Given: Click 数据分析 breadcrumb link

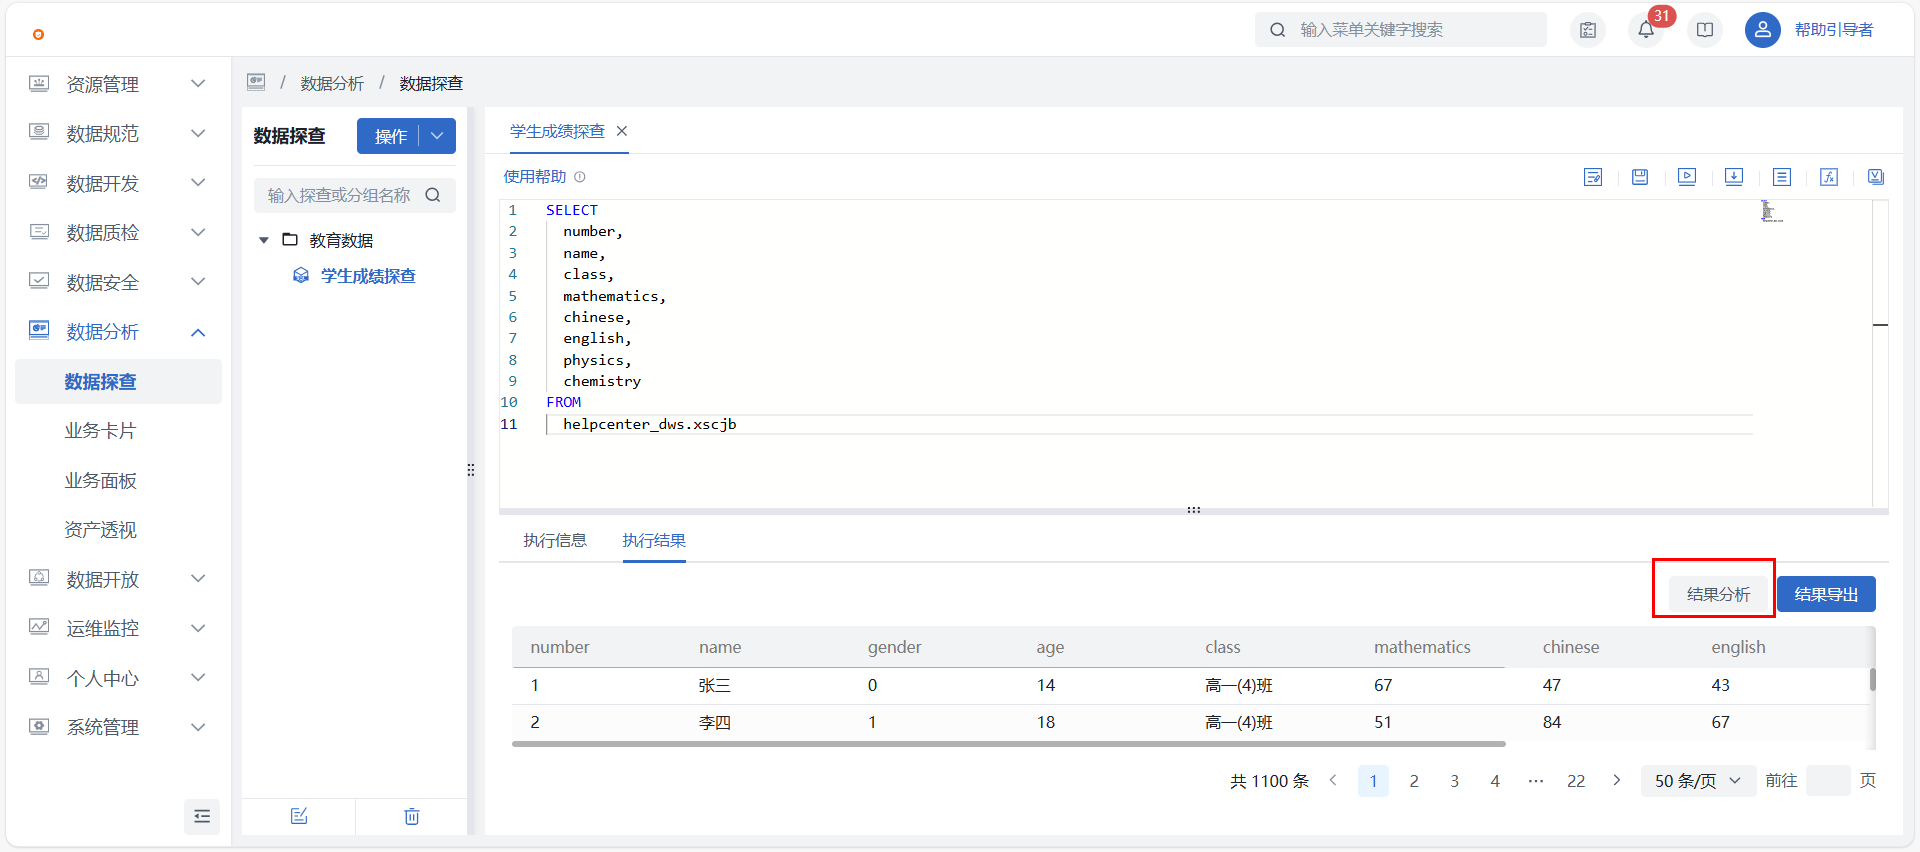Looking at the screenshot, I should pos(332,83).
